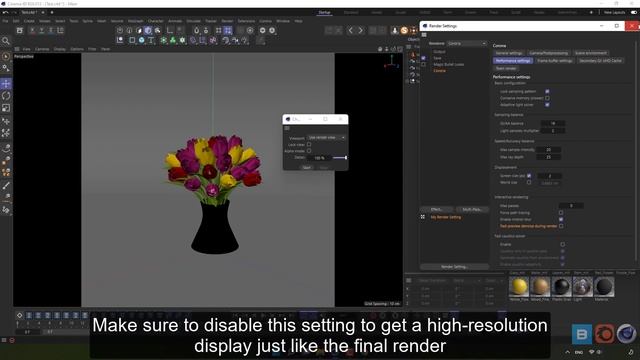Select the tan wood material thumbnail
Image resolution: width=640 pixels, height=360 pixels.
point(540,287)
